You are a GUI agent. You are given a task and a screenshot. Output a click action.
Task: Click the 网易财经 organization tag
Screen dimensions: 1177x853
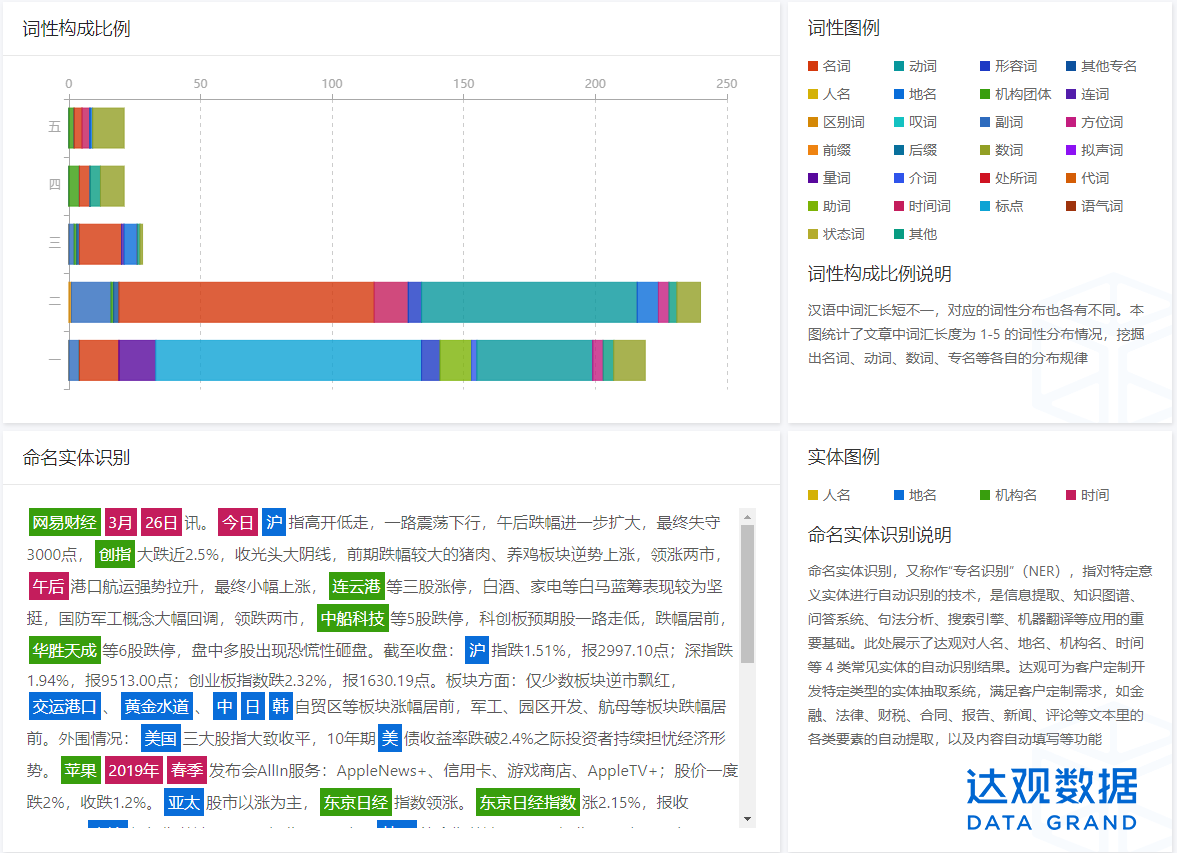64,522
